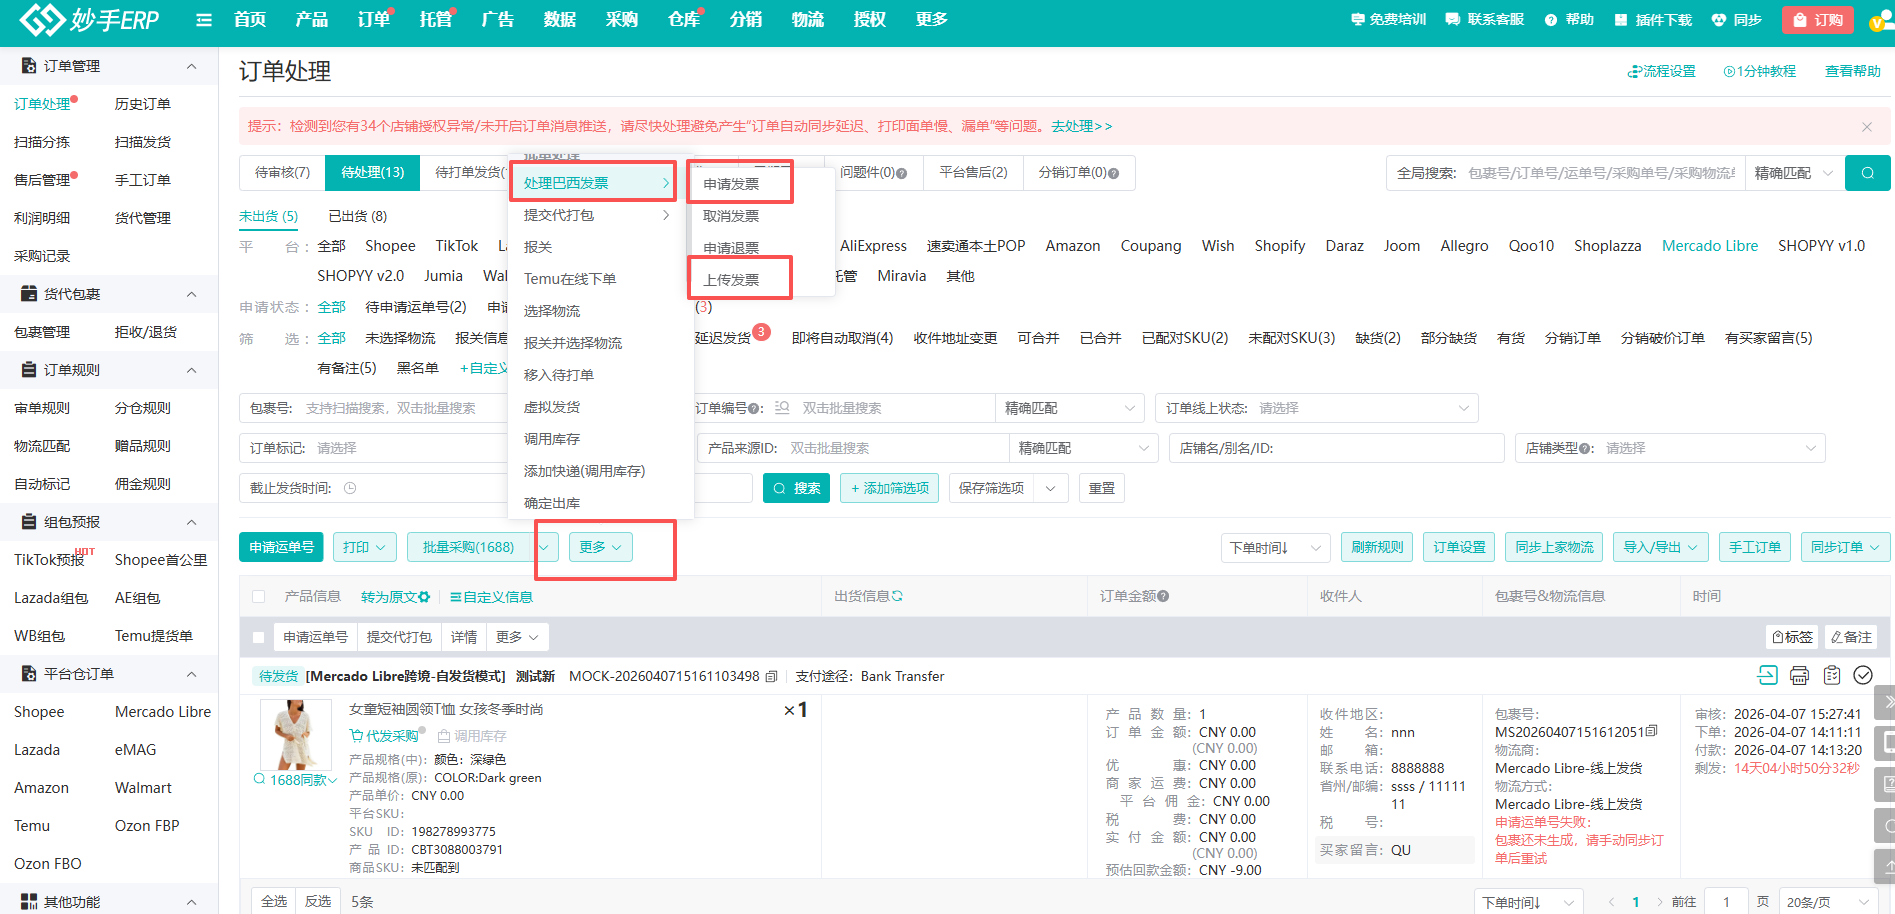The width and height of the screenshot is (1895, 914).
Task: Click the clipboard checklist icon on the order row
Action: (x=1832, y=676)
